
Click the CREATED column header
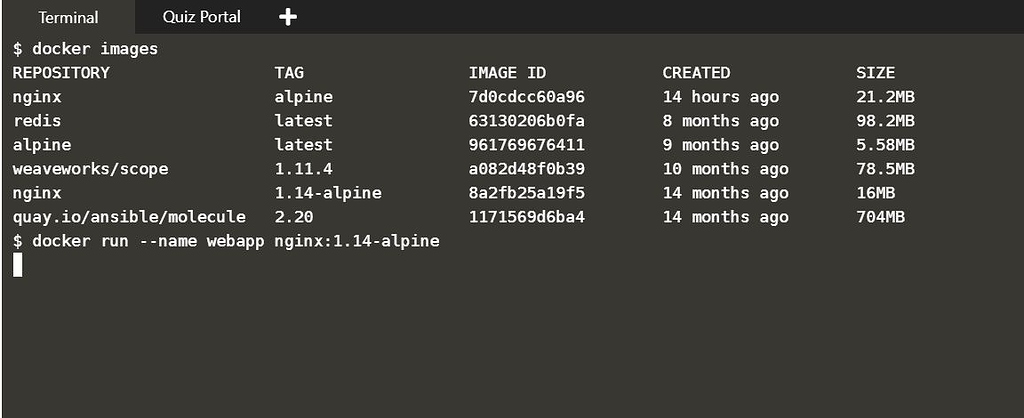click(696, 72)
